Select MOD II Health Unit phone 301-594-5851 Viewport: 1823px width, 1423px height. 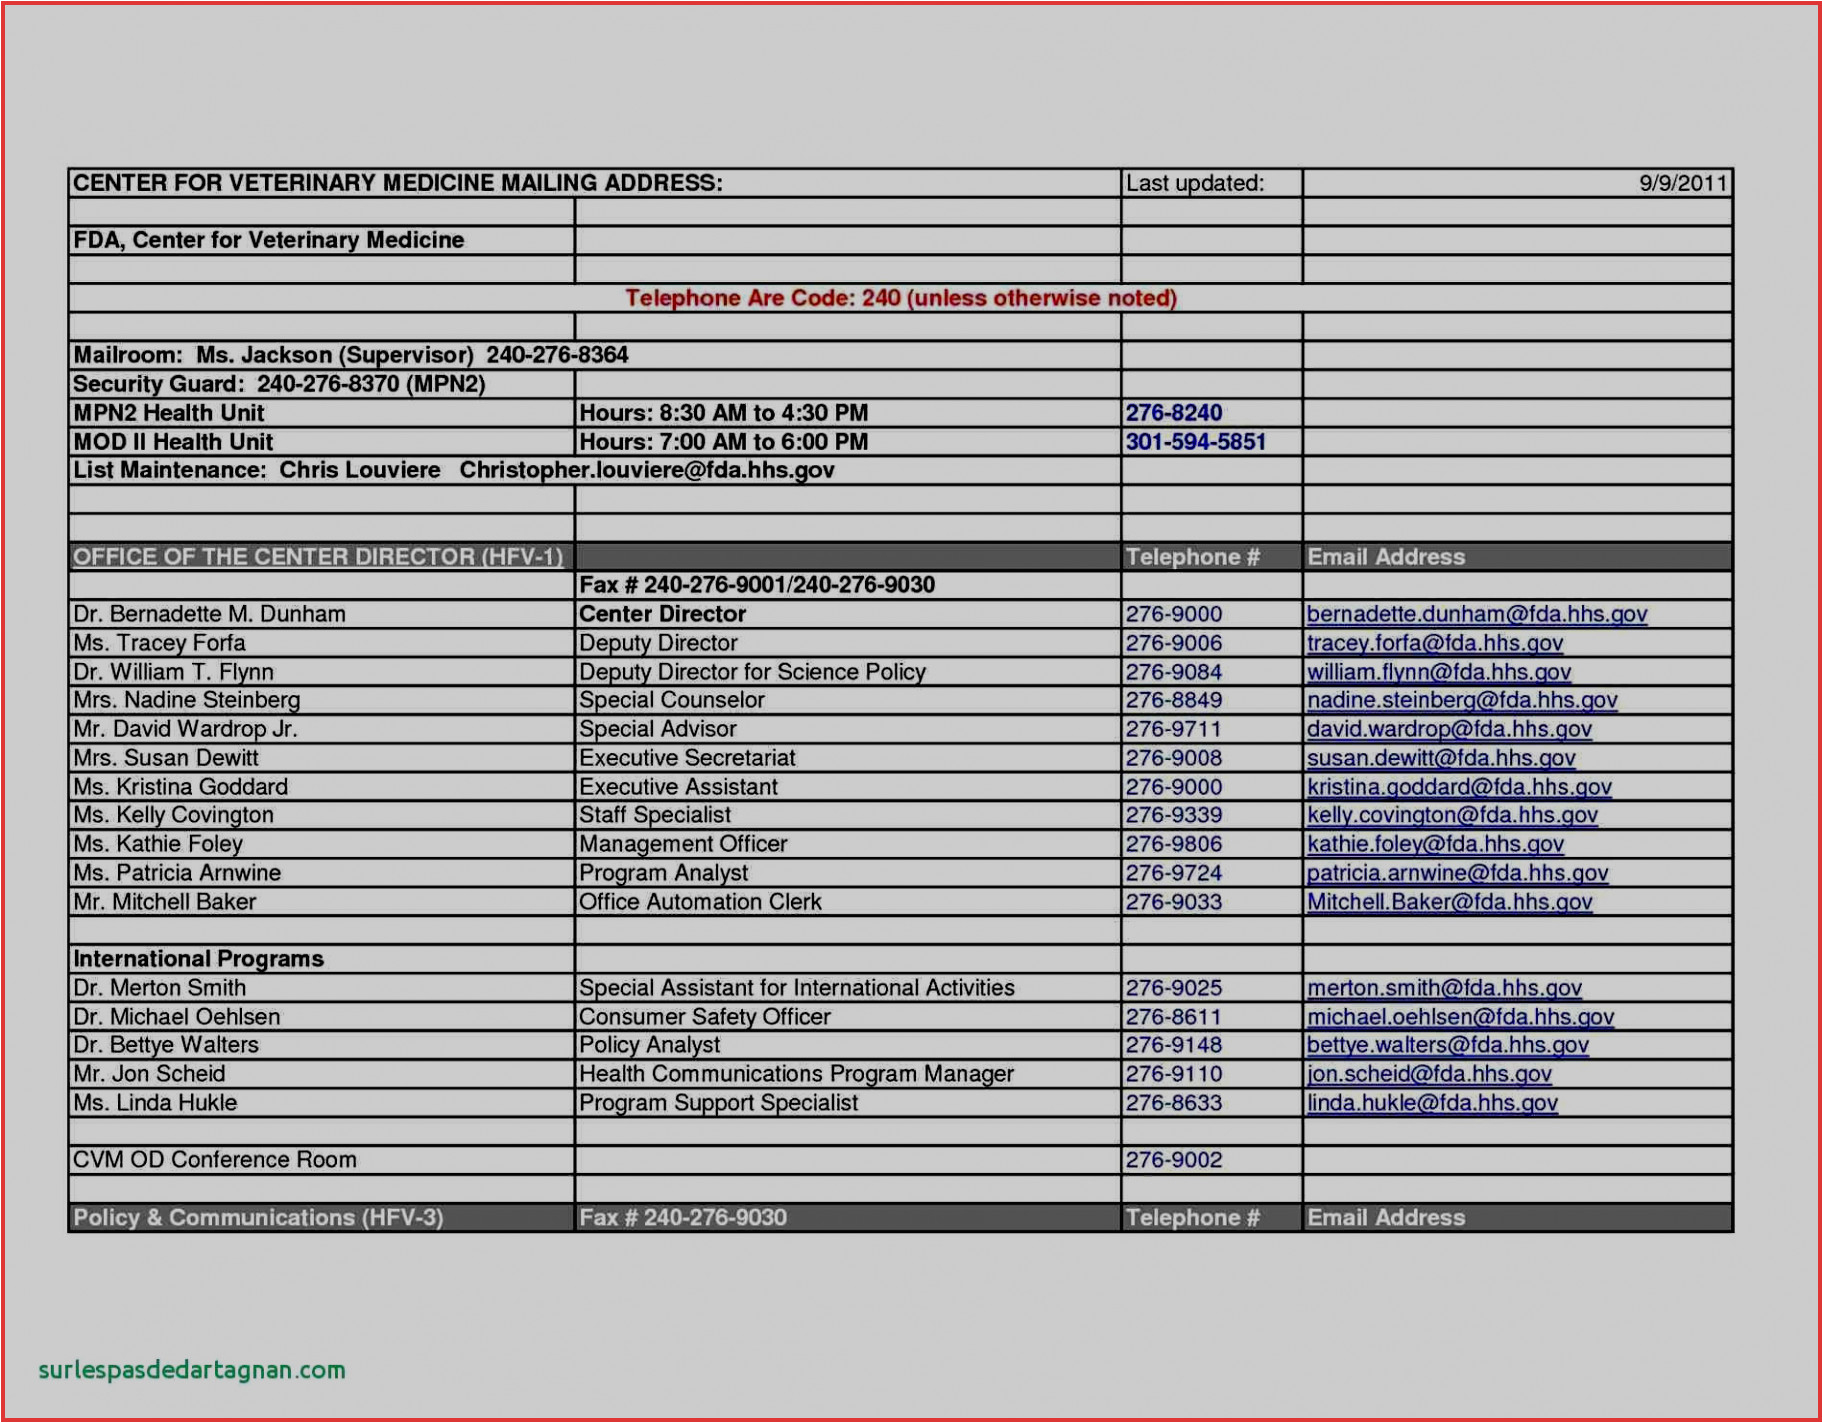[1195, 442]
